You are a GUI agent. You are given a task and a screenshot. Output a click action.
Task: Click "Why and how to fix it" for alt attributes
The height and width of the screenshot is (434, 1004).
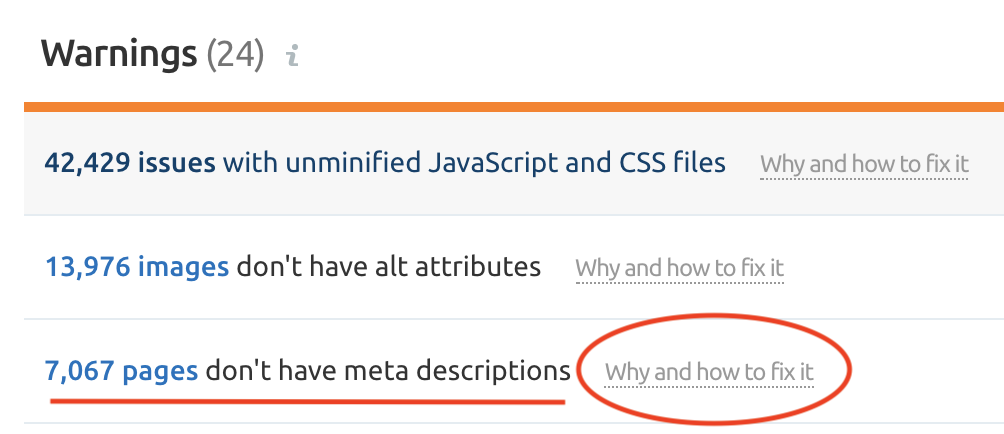pyautogui.click(x=679, y=268)
